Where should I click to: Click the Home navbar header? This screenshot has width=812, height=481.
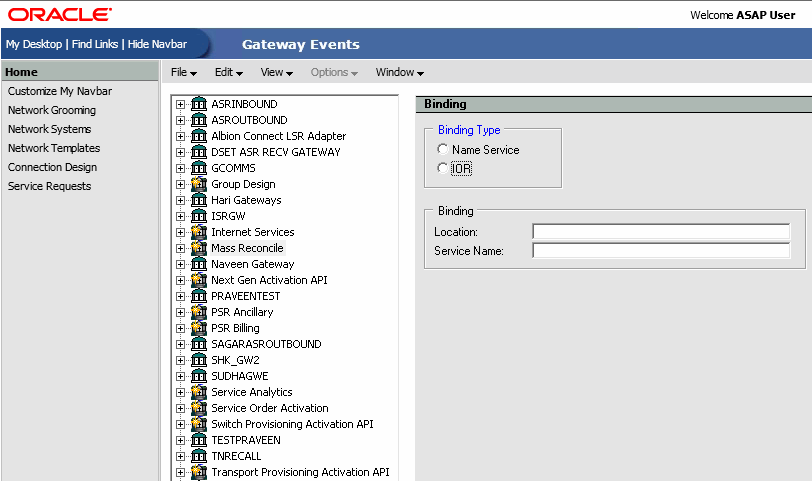pos(80,71)
